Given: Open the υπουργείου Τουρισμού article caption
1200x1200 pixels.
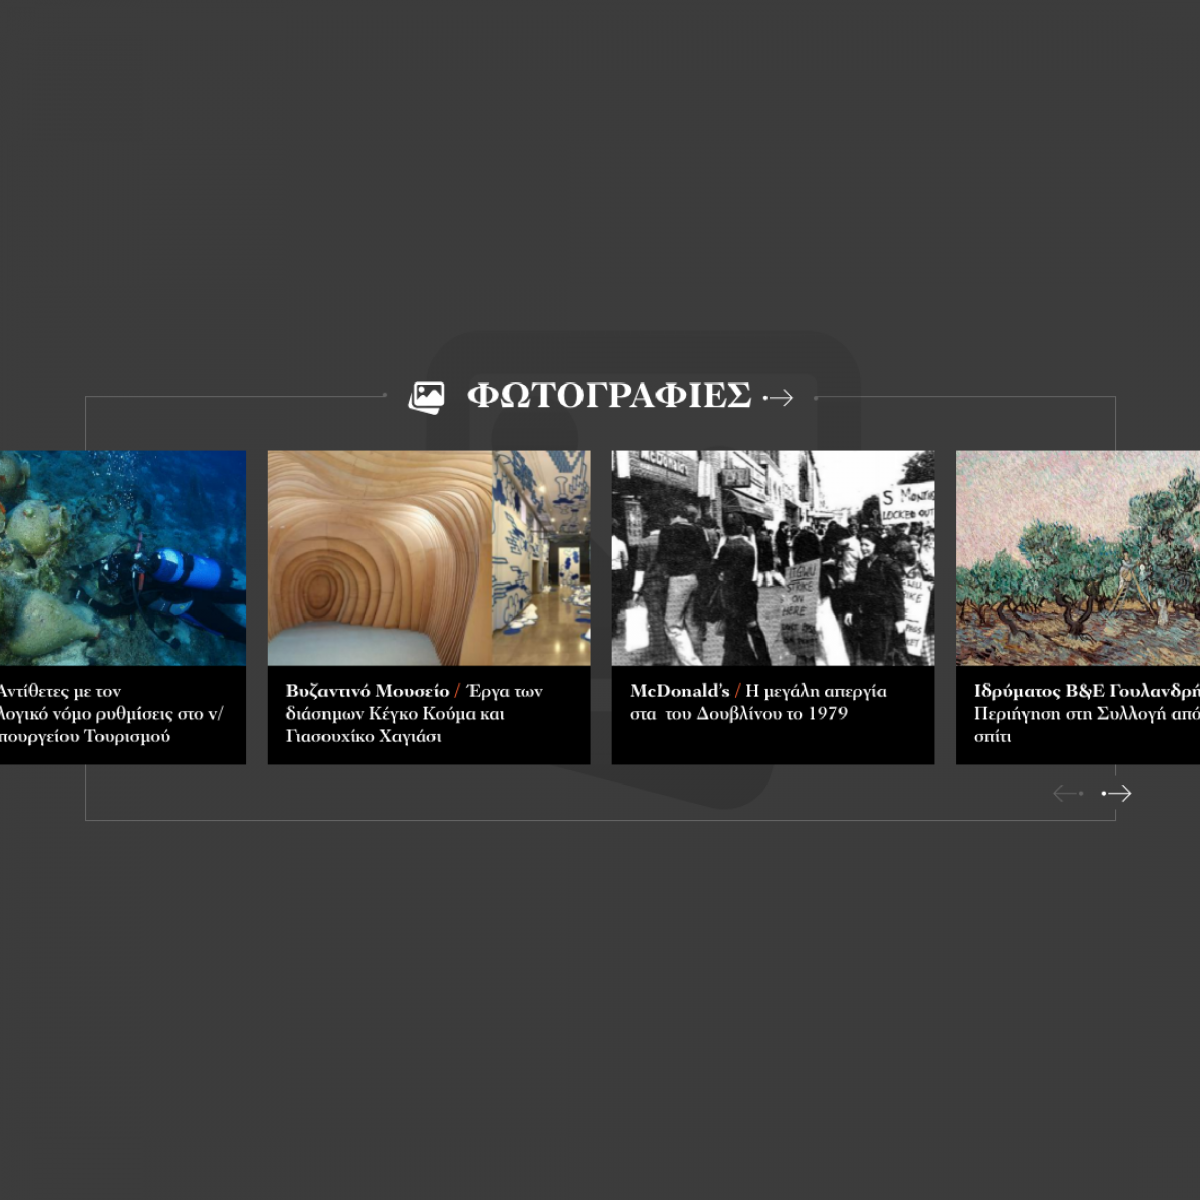Looking at the screenshot, I should 111,713.
